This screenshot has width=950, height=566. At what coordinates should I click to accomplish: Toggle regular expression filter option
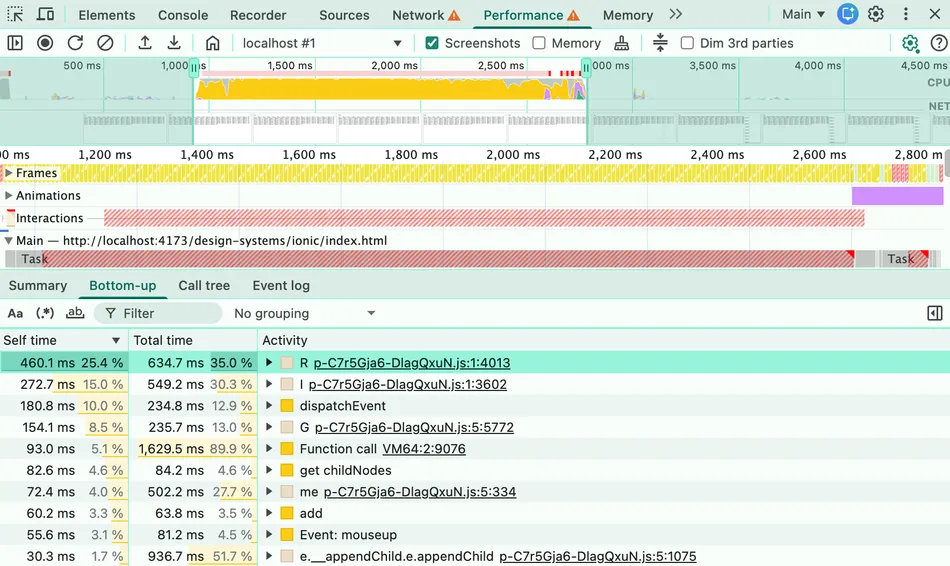pyautogui.click(x=45, y=313)
